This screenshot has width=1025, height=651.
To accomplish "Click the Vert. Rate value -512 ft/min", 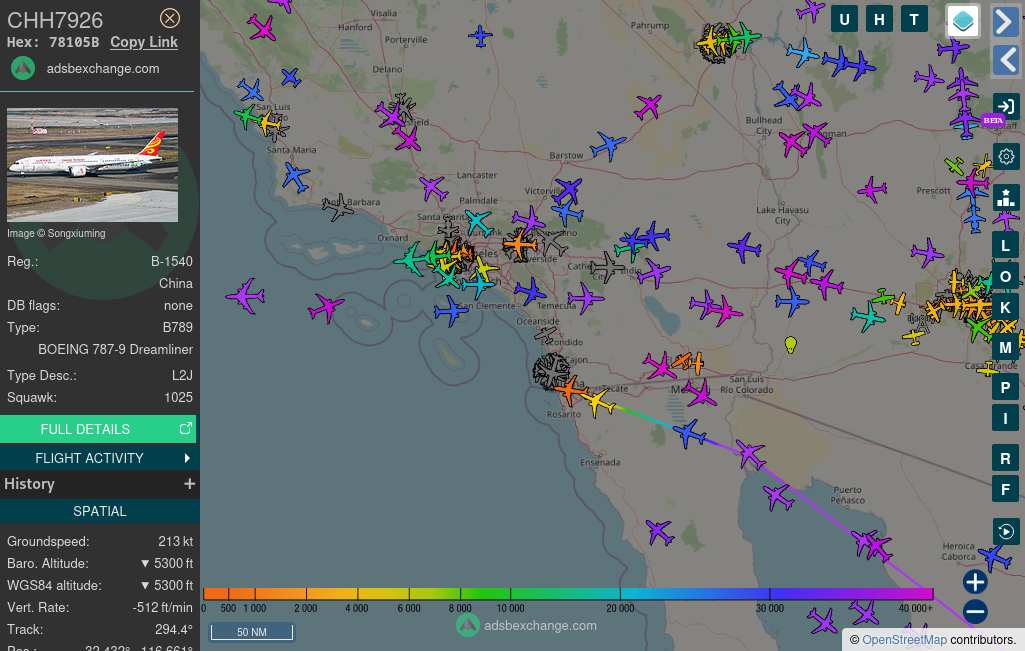I will tap(163, 607).
